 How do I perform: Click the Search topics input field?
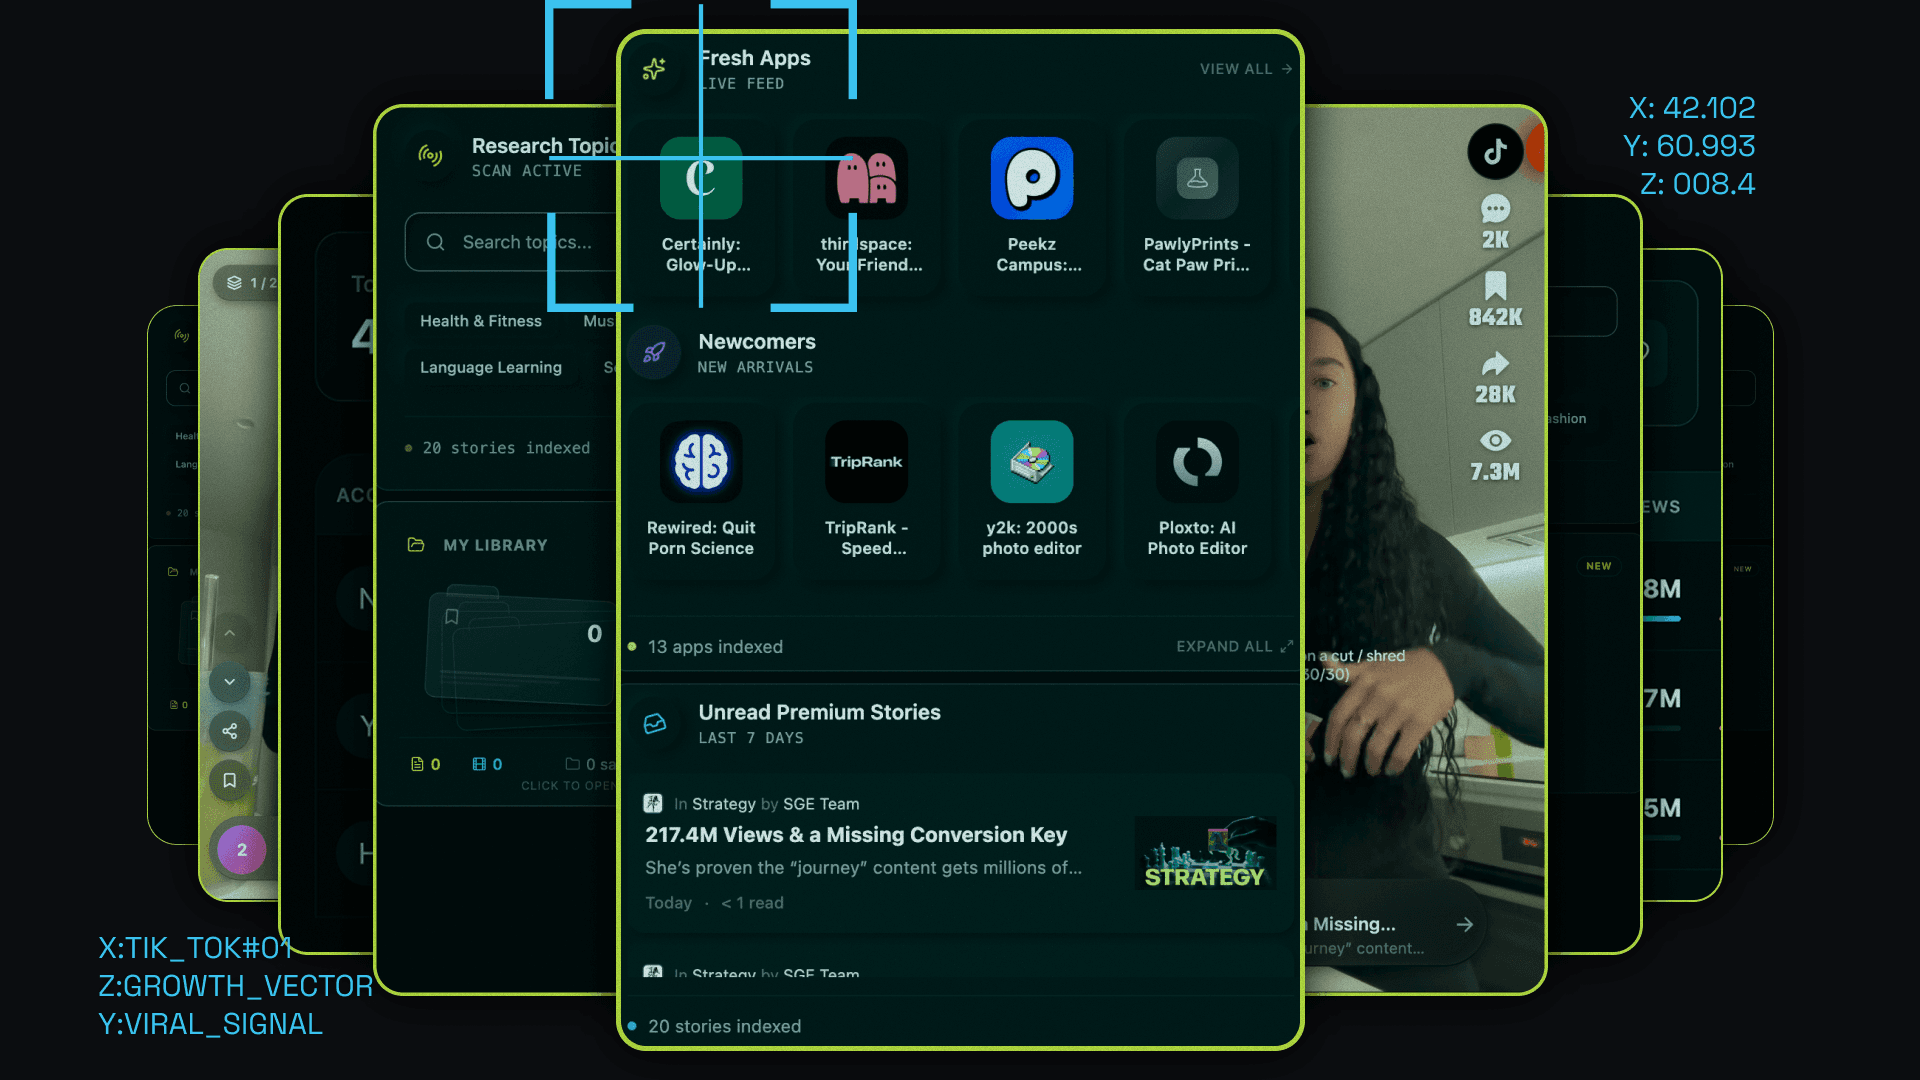[x=511, y=242]
